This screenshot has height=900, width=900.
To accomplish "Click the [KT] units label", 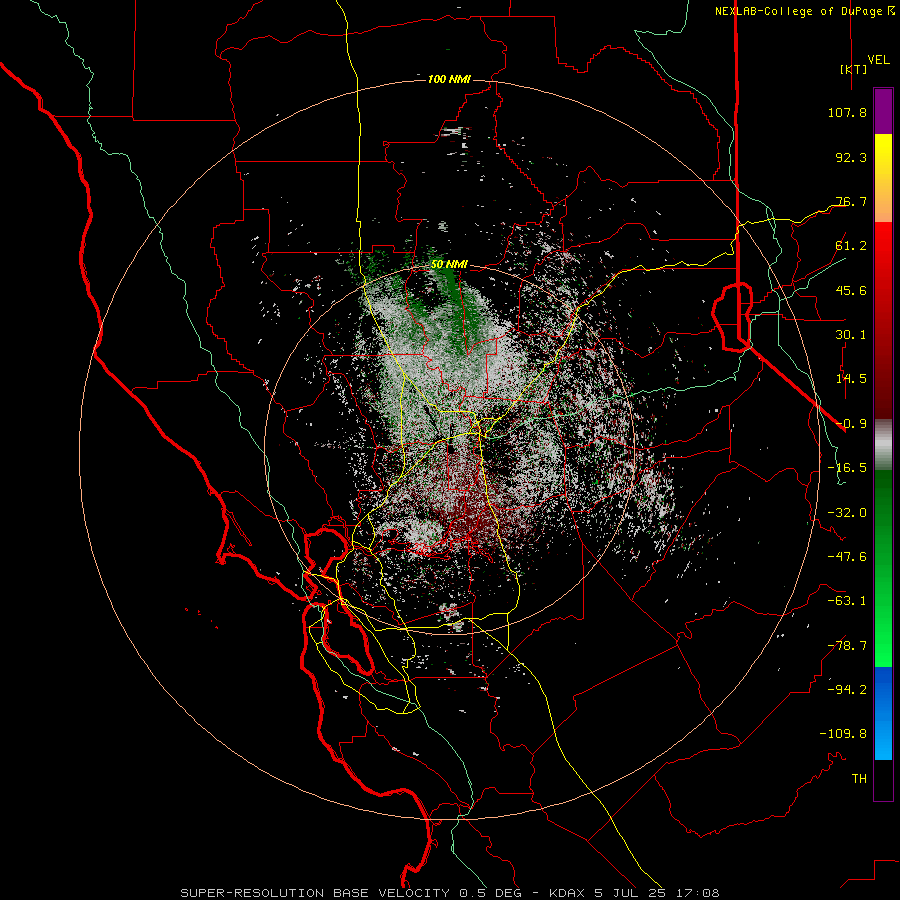I will point(854,69).
